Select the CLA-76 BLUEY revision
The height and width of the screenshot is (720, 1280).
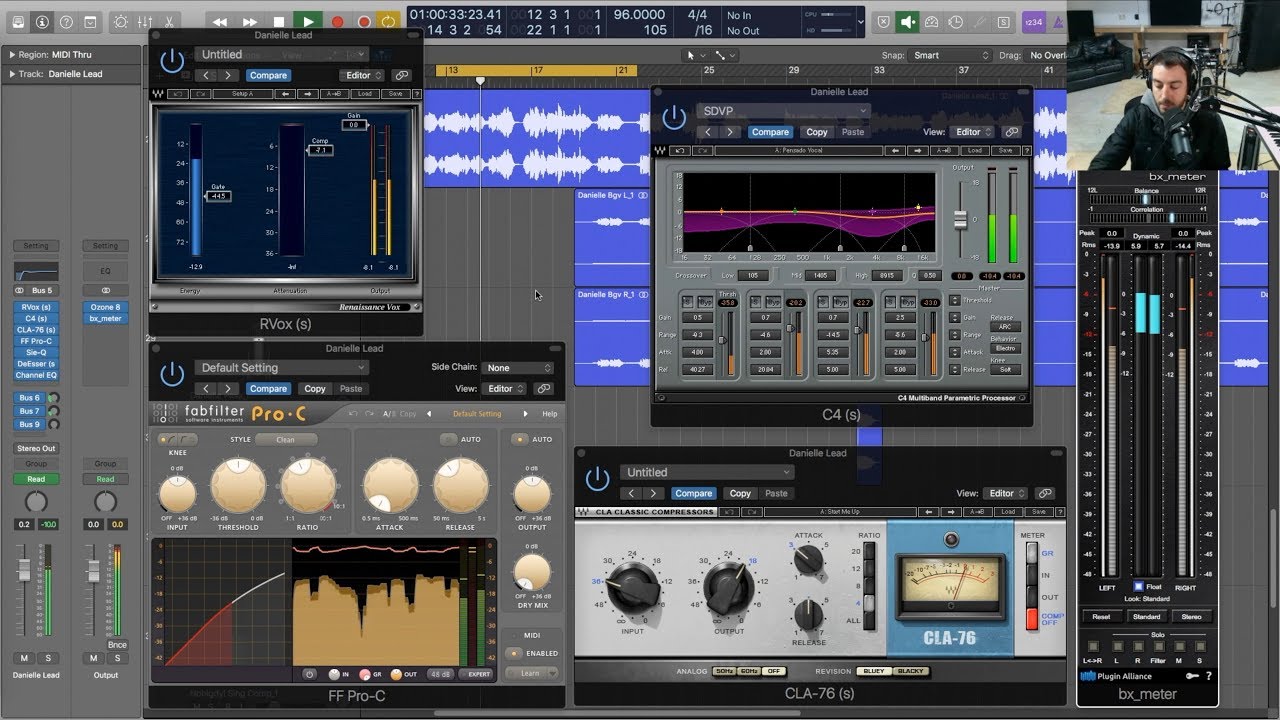coord(874,671)
